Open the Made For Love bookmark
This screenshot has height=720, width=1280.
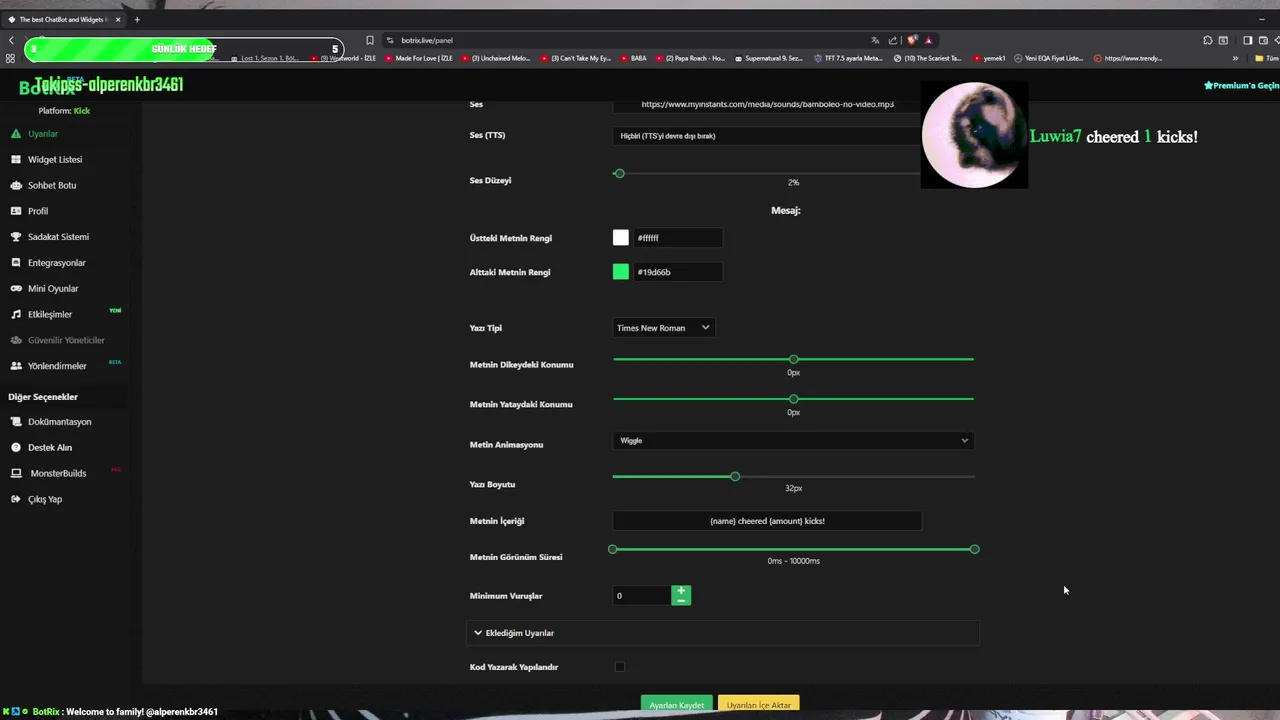click(418, 58)
